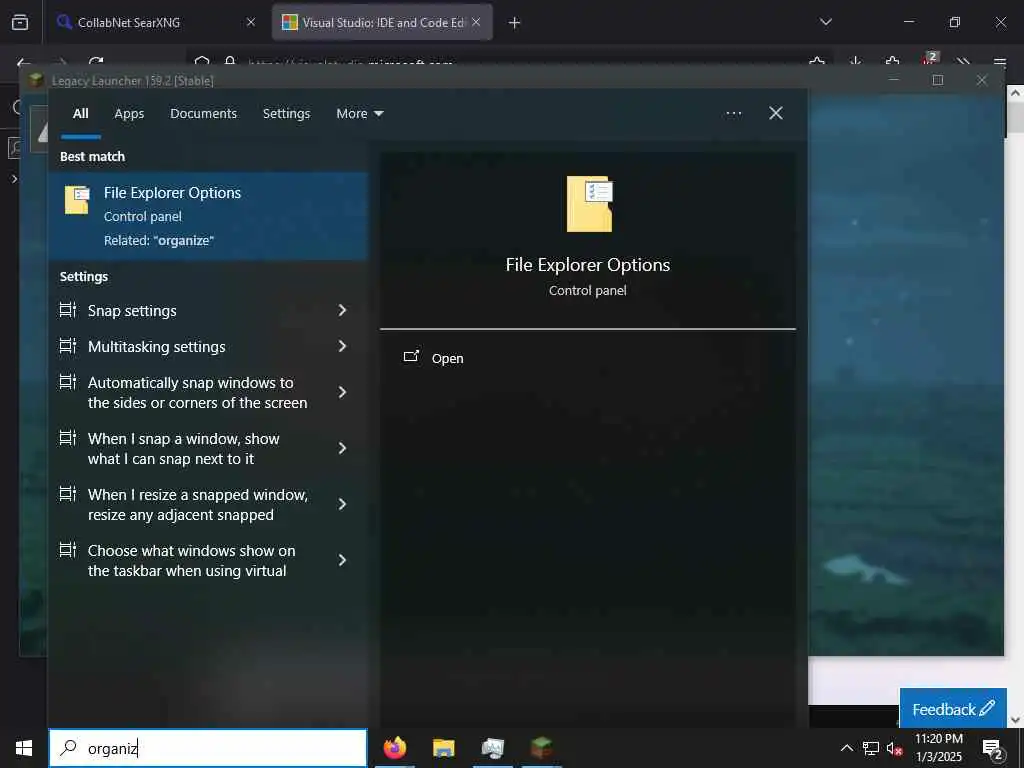
Task: Open File Explorer from the taskbar
Action: pyautogui.click(x=443, y=748)
